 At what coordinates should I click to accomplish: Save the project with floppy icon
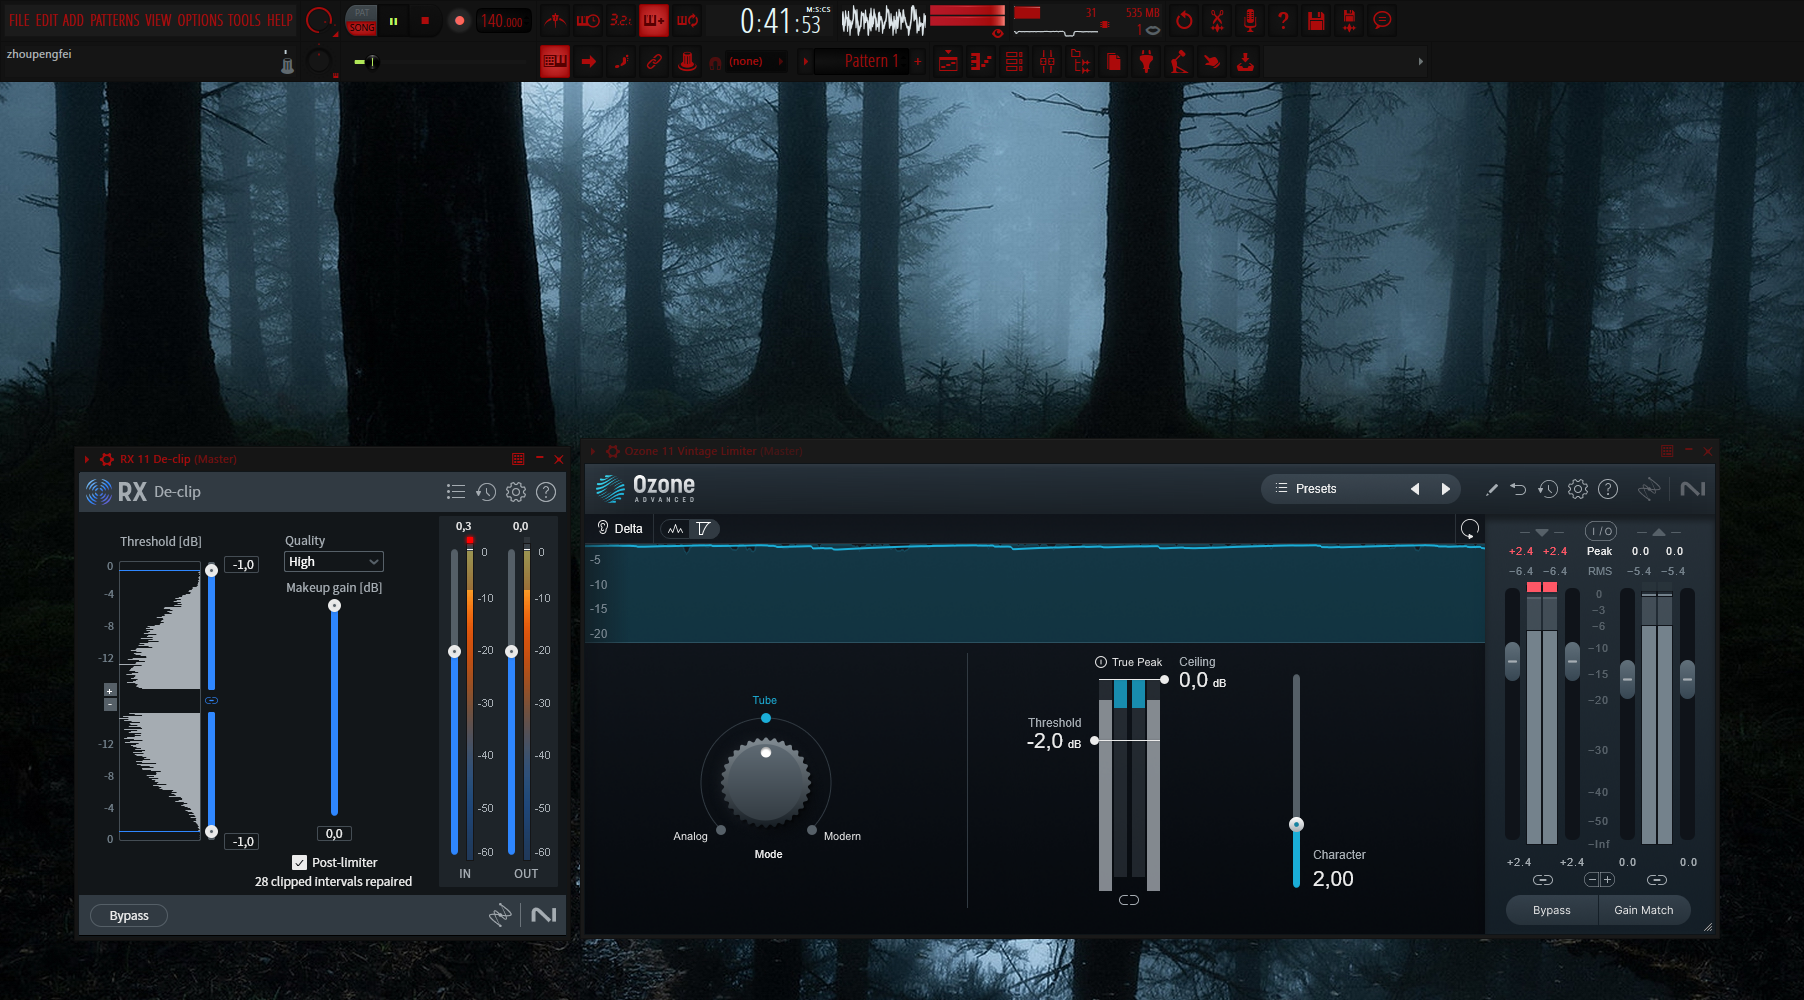coord(1316,20)
